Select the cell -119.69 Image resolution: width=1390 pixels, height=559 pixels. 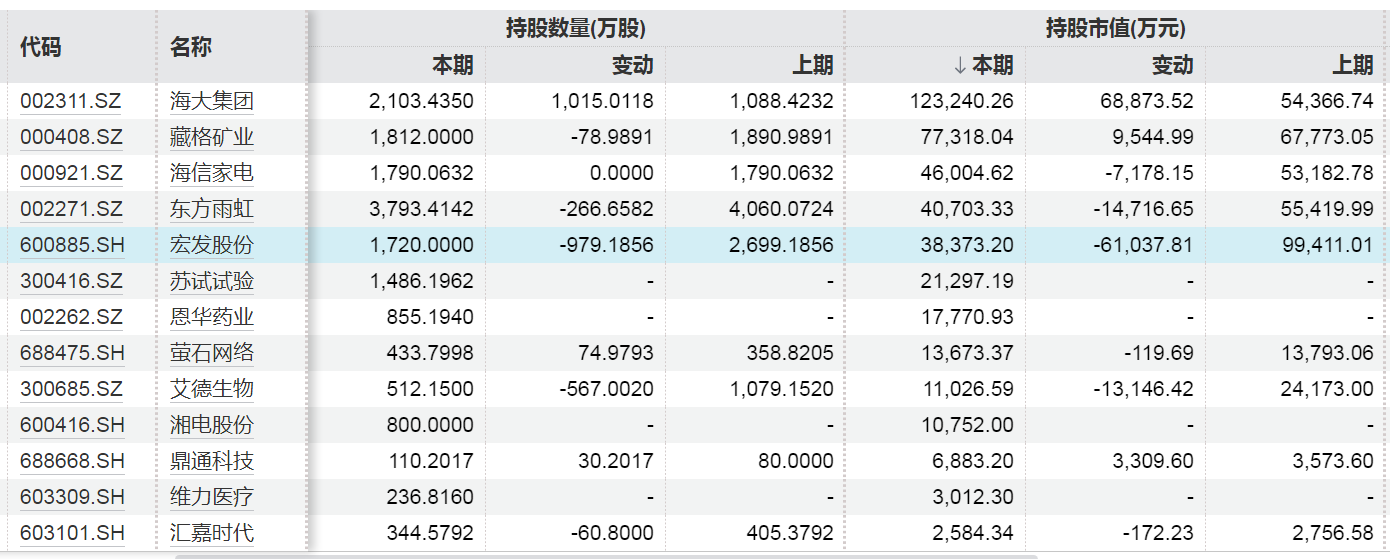1157,353
